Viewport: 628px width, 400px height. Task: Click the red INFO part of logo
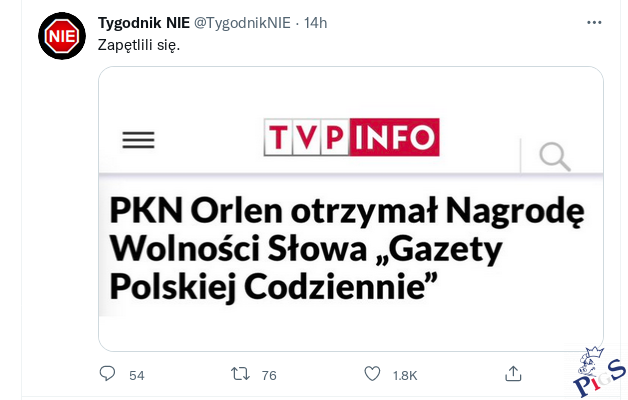pyautogui.click(x=394, y=137)
